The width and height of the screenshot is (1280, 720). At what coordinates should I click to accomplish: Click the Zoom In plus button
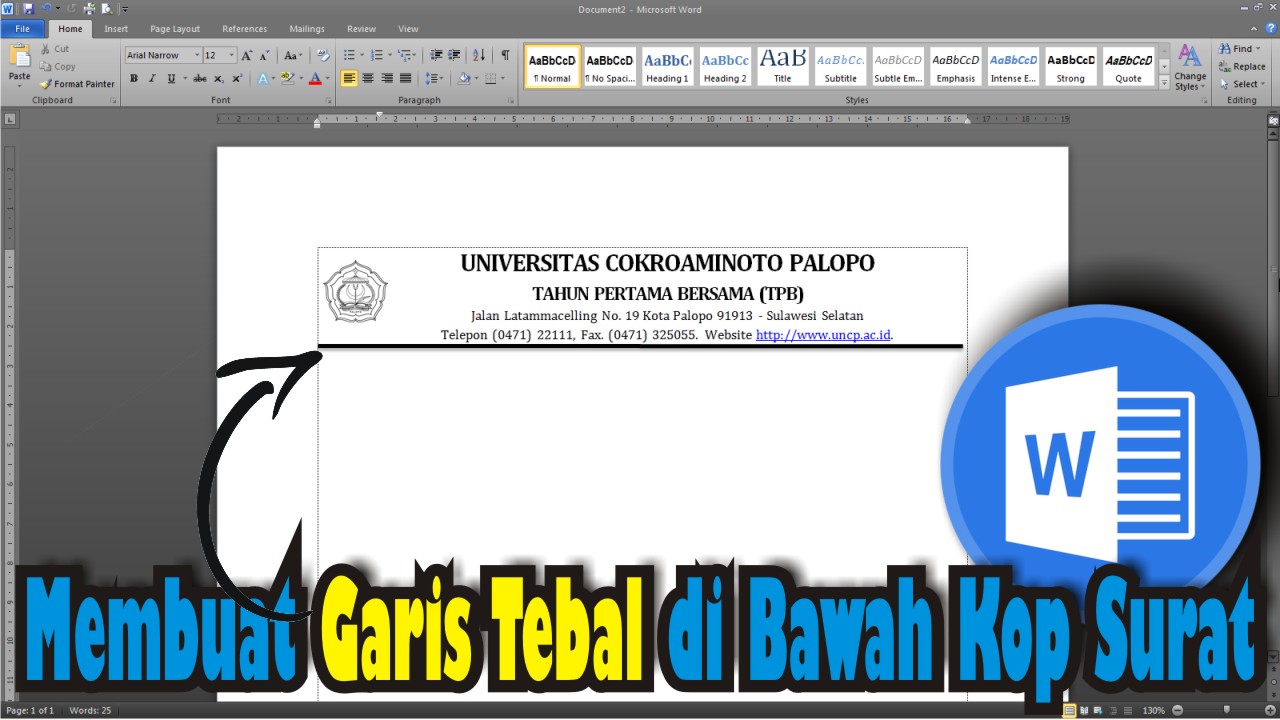click(x=1268, y=711)
